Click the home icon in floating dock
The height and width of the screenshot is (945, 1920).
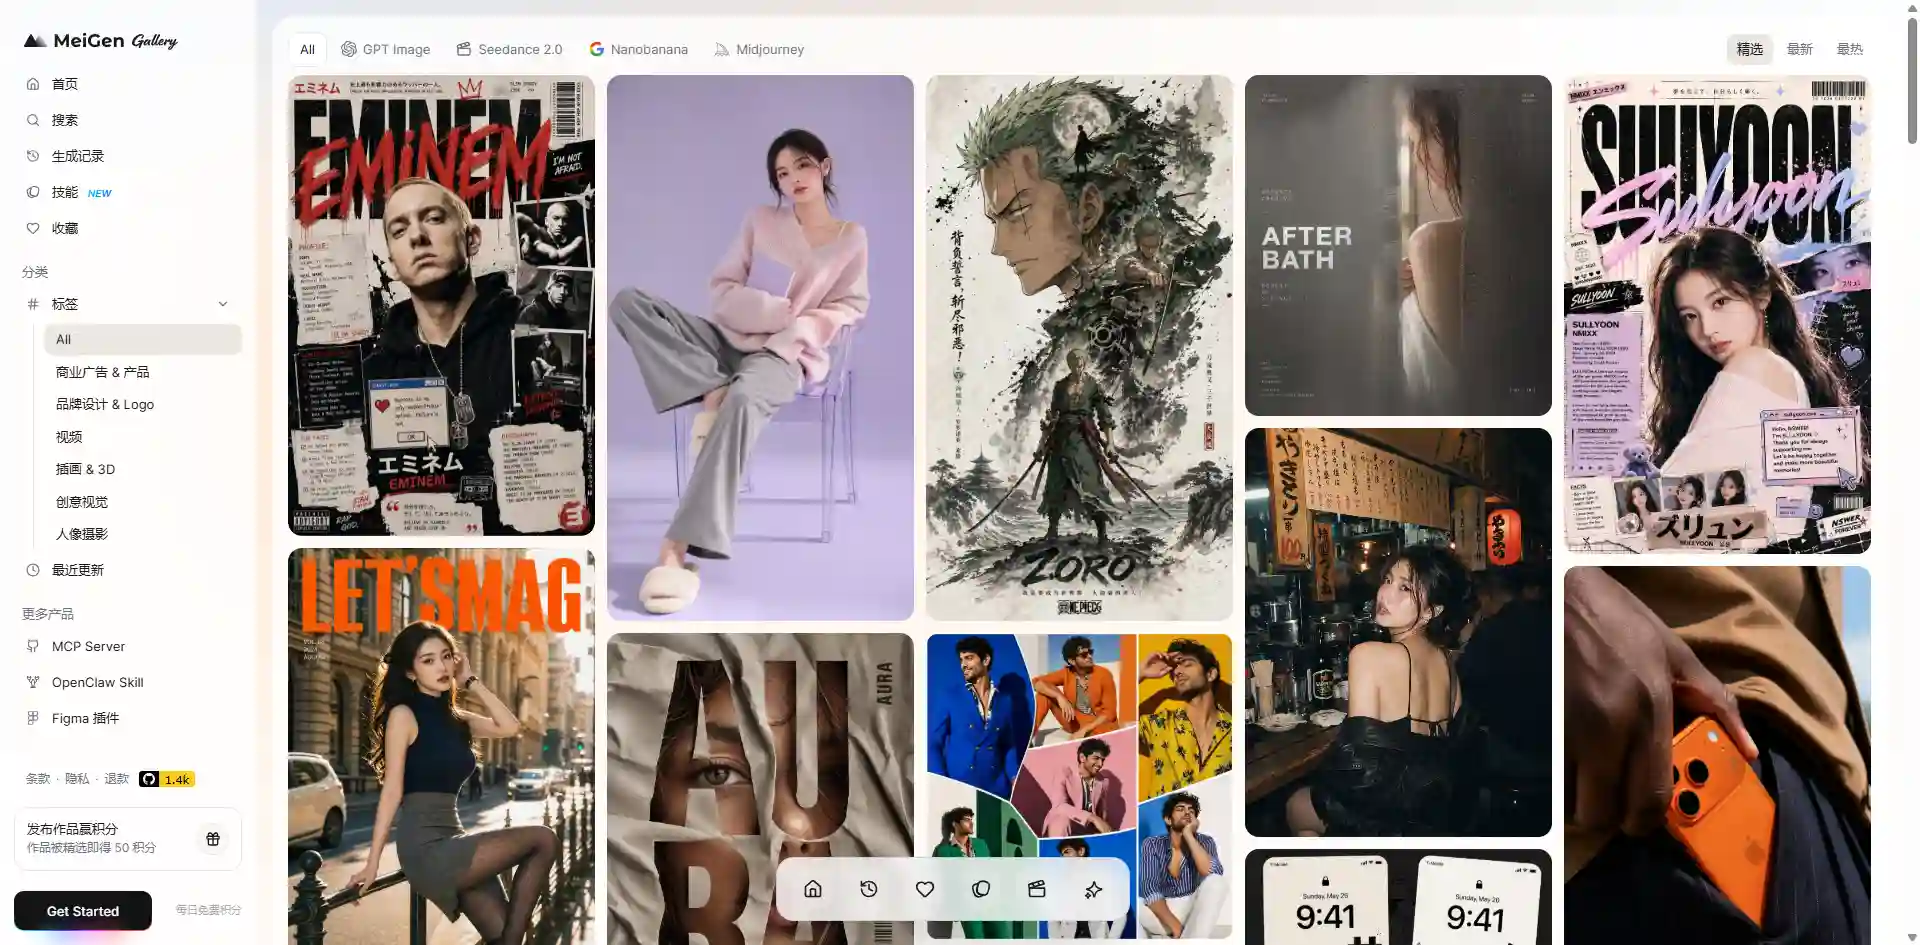pyautogui.click(x=813, y=889)
